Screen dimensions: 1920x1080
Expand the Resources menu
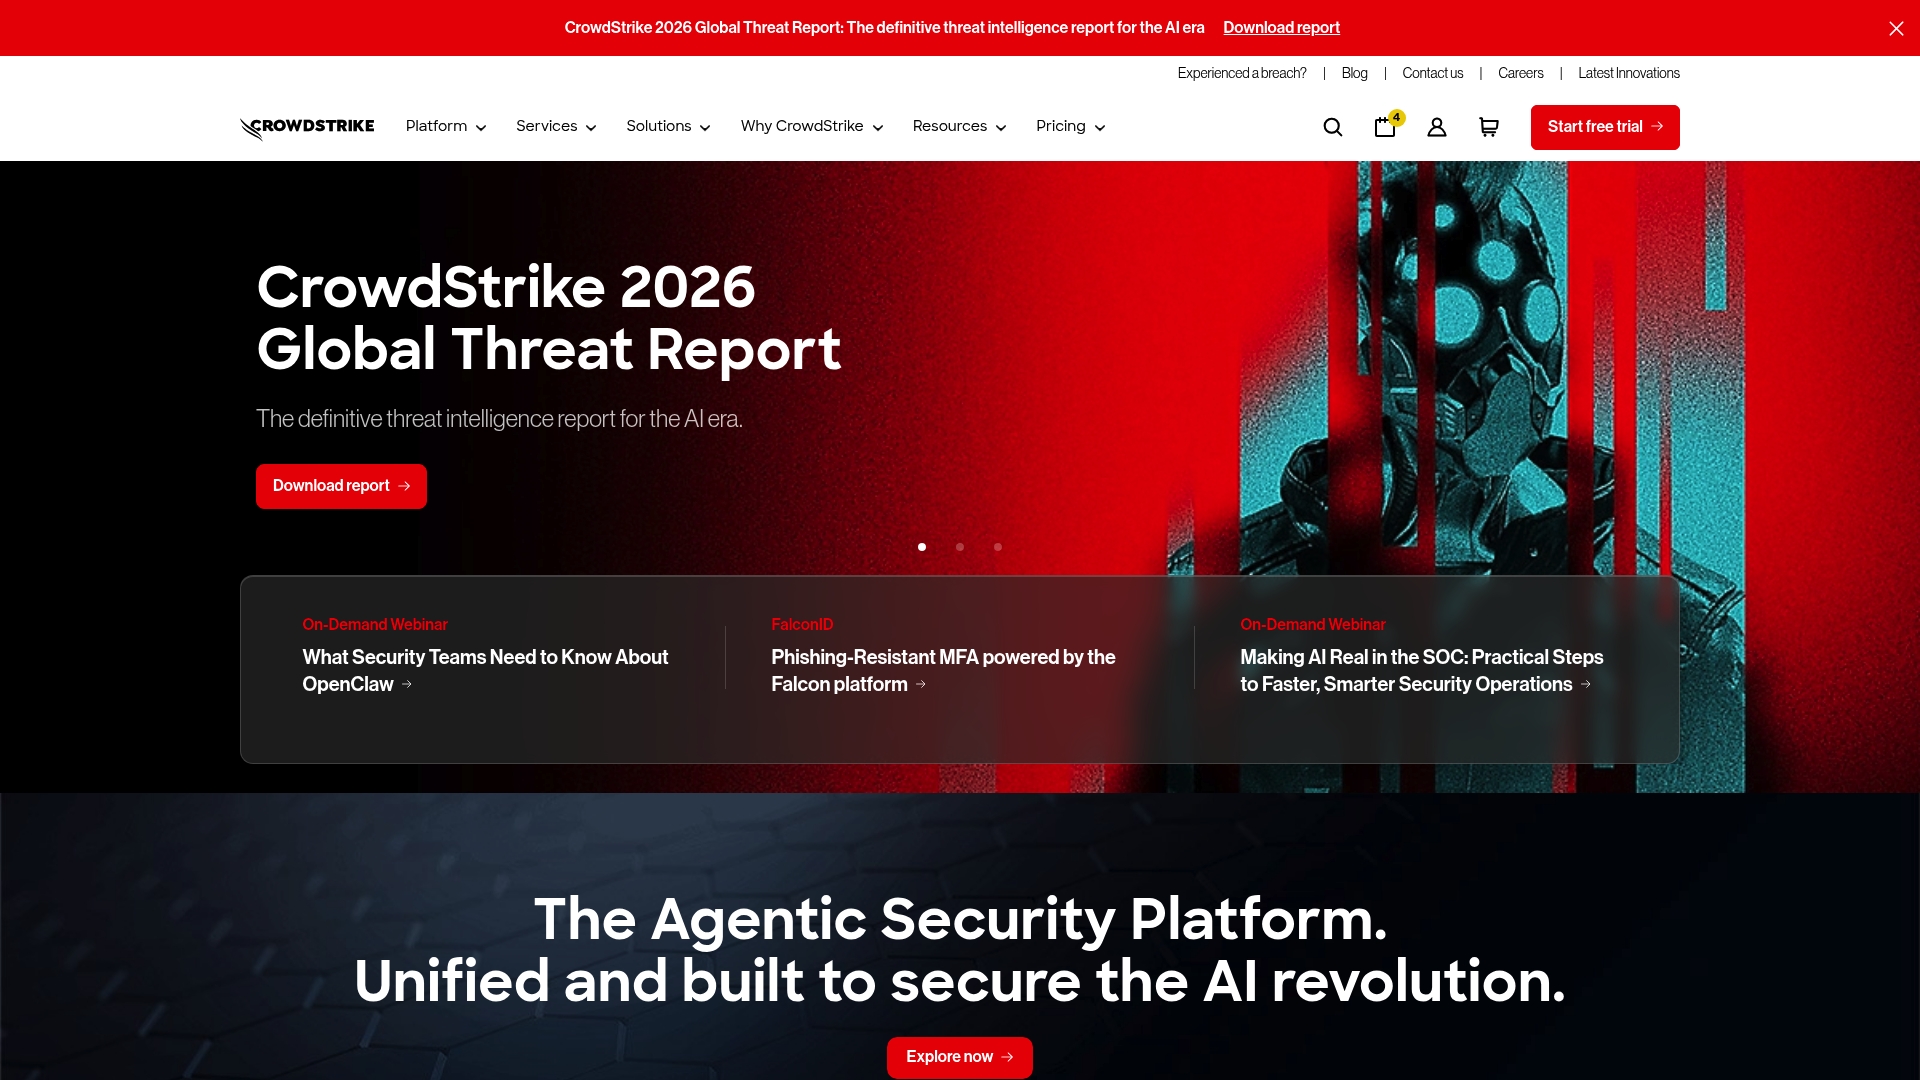(958, 126)
